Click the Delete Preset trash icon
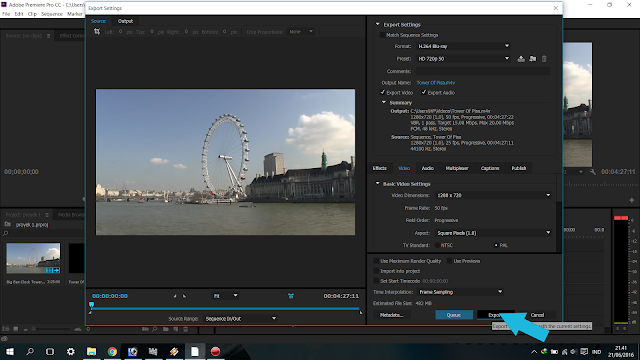The width and height of the screenshot is (640, 360). coord(544,59)
